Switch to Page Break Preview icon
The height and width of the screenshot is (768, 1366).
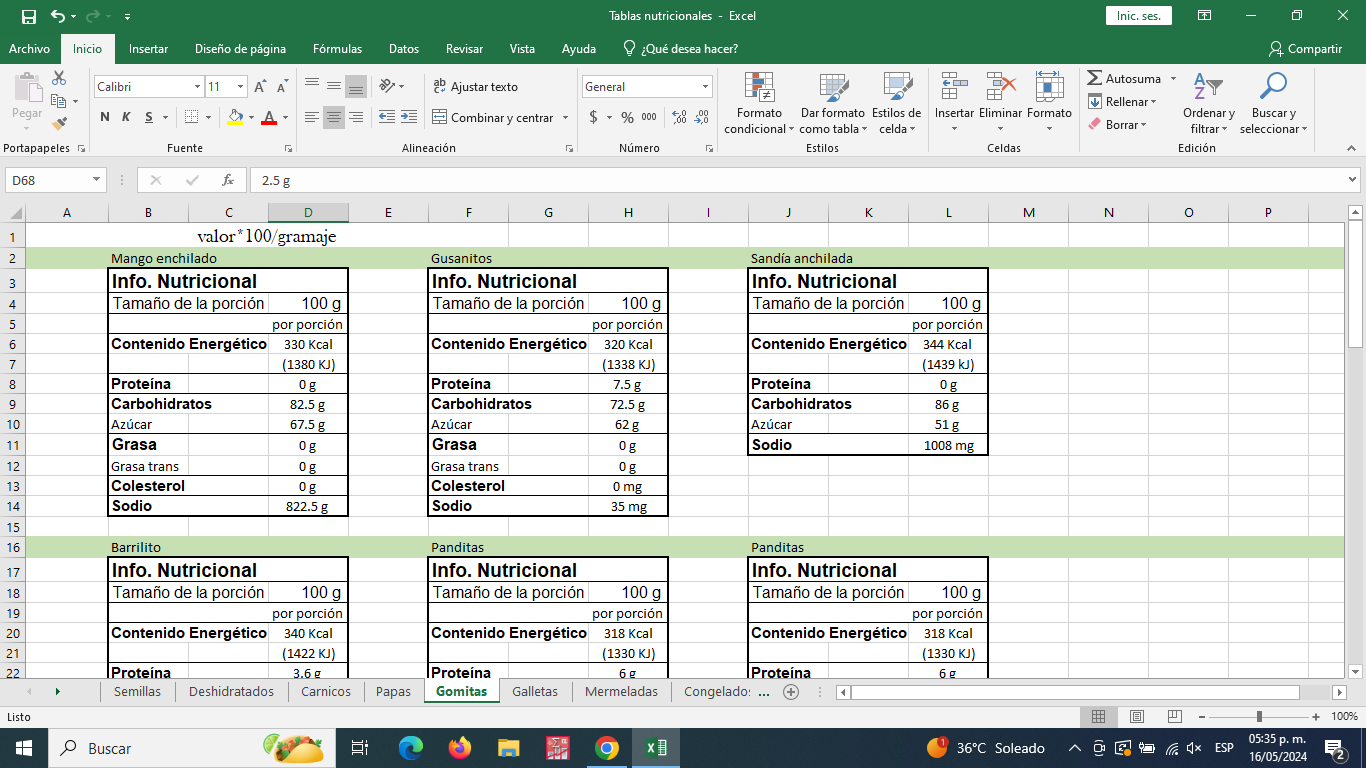coord(1174,717)
